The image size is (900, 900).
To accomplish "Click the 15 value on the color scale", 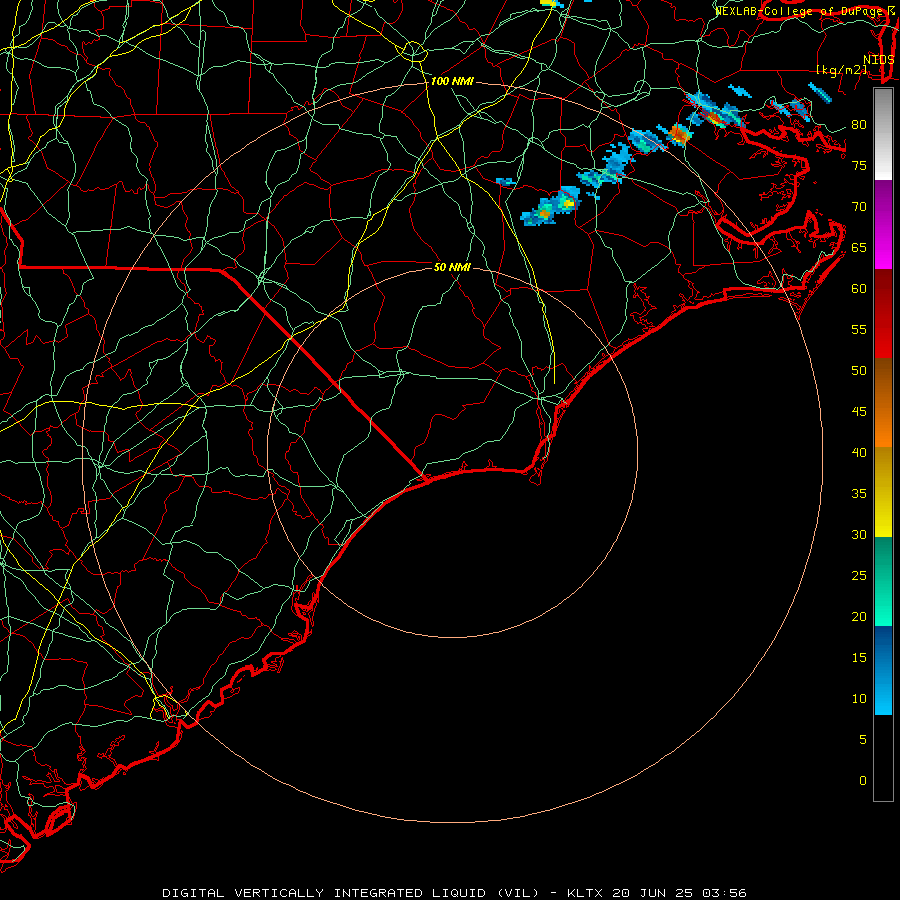I will click(859, 658).
